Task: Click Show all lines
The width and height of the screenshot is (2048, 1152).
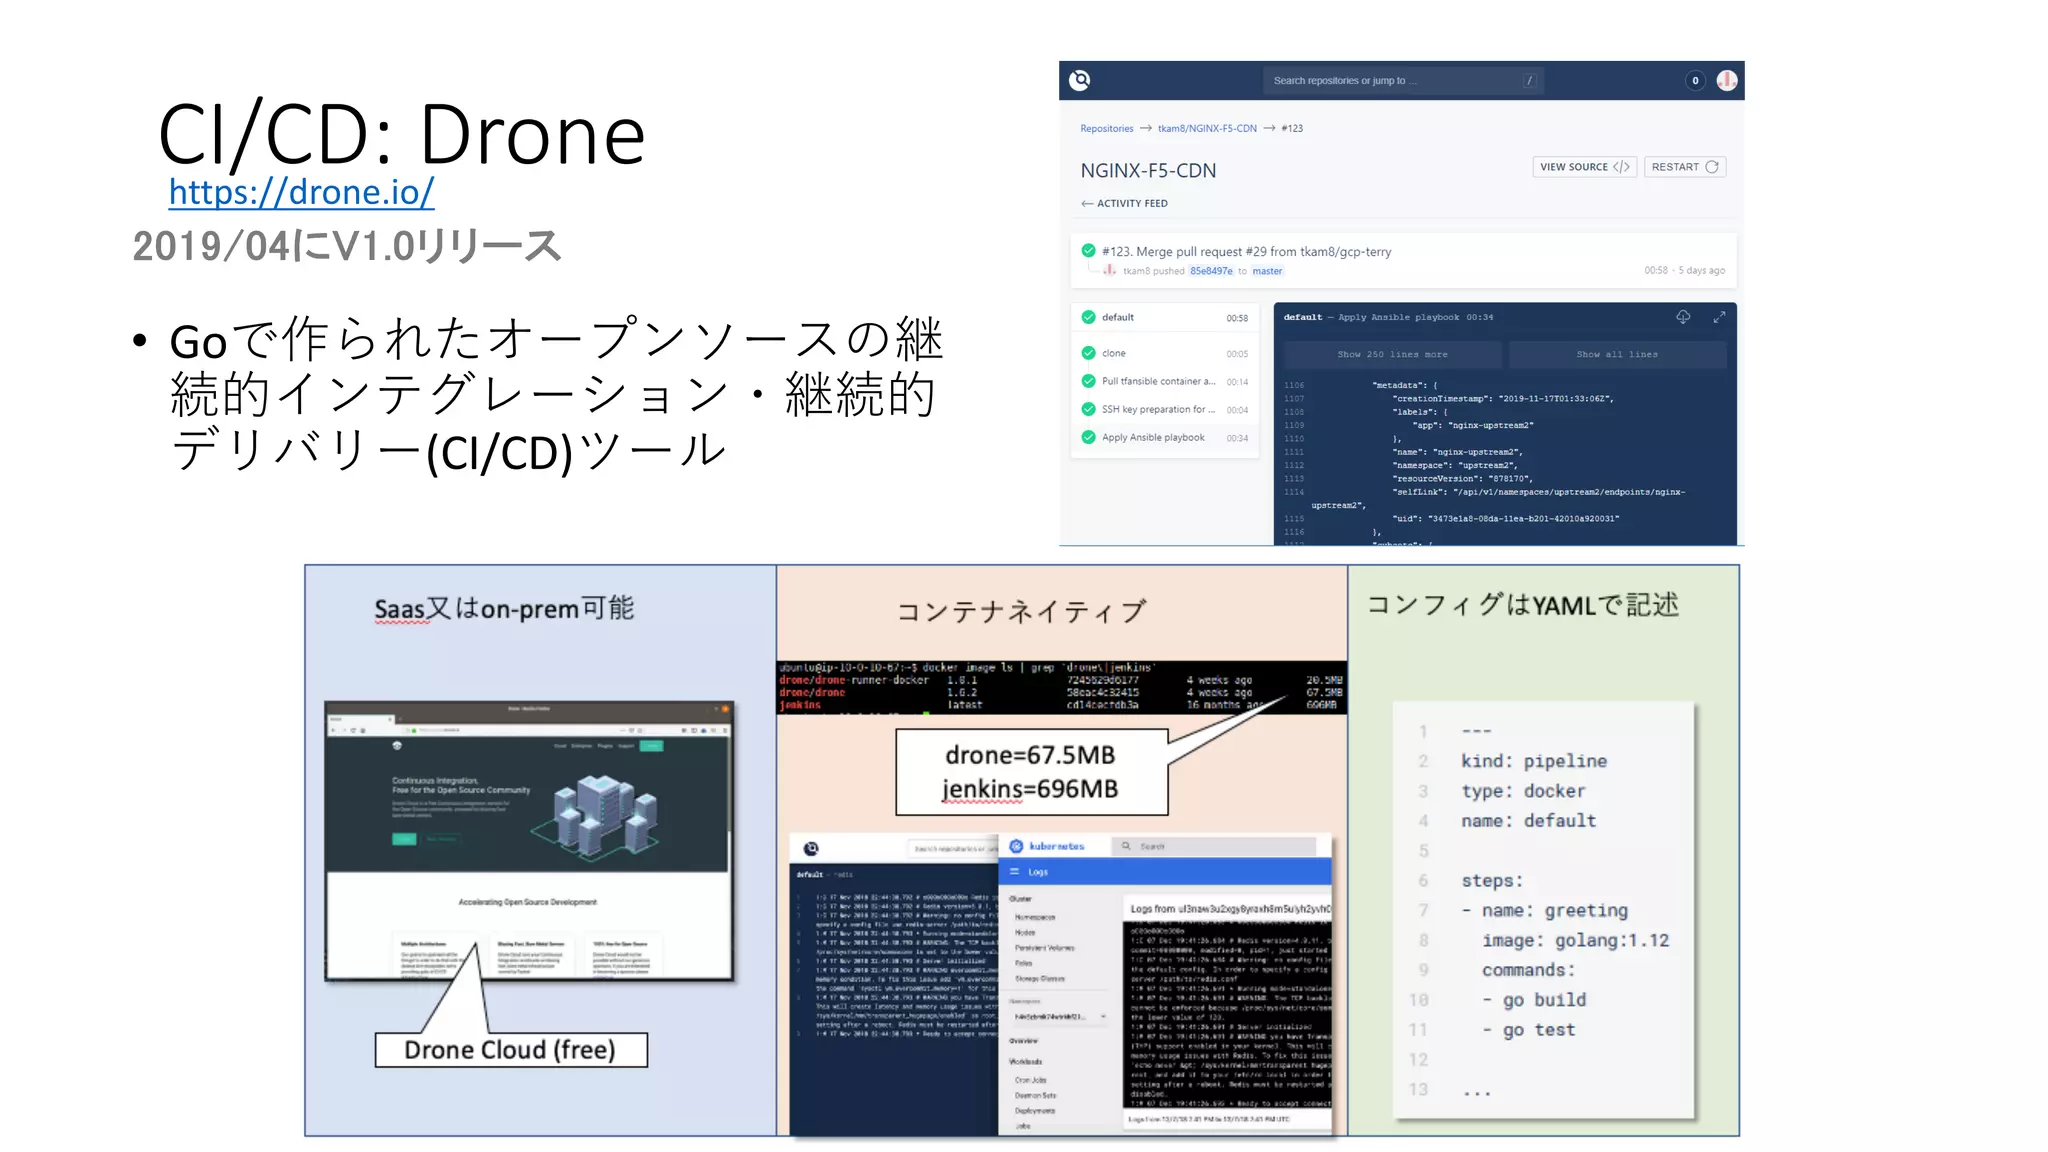Action: coord(1617,354)
